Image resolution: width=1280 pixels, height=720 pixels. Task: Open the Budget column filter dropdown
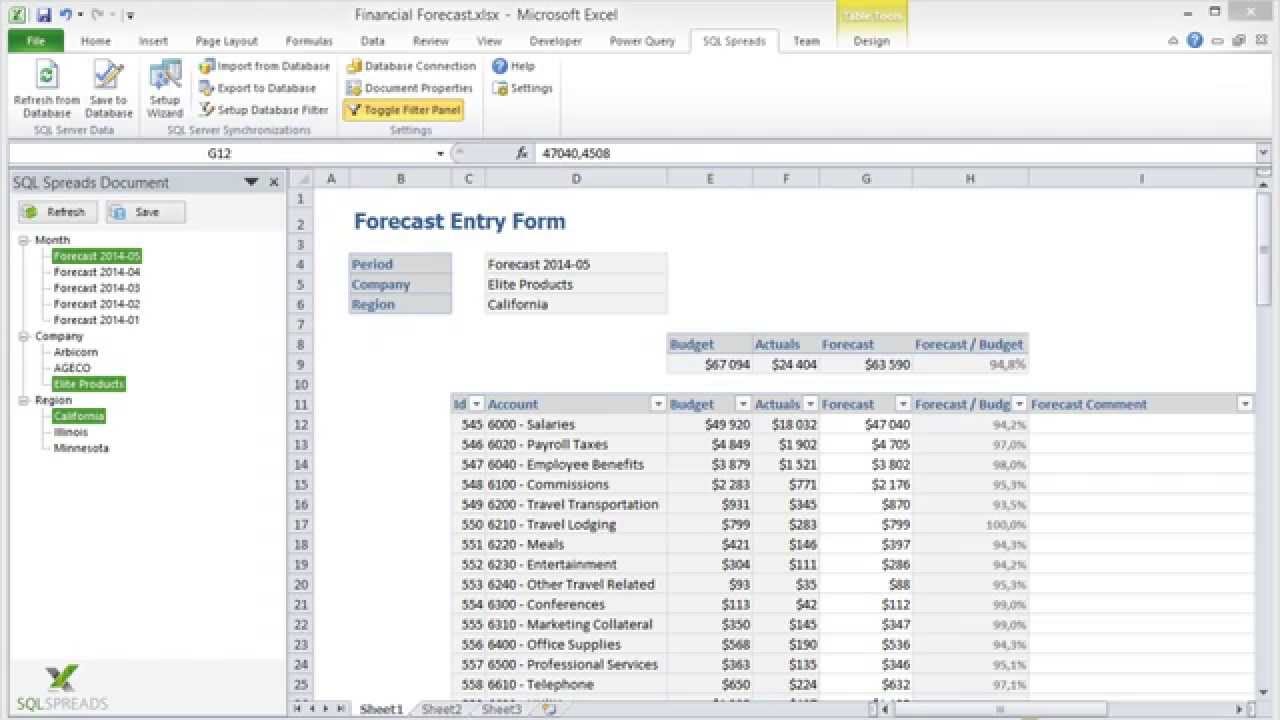point(743,404)
